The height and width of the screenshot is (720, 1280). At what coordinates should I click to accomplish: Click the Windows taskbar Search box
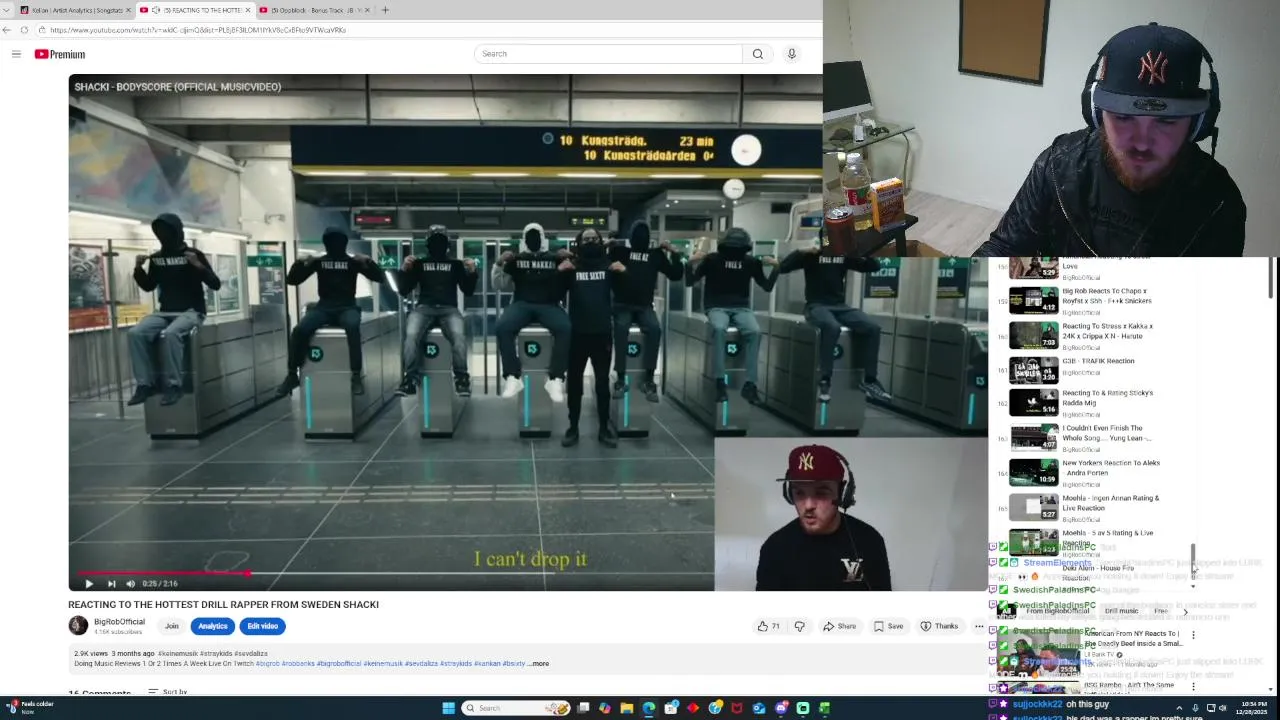[x=516, y=708]
